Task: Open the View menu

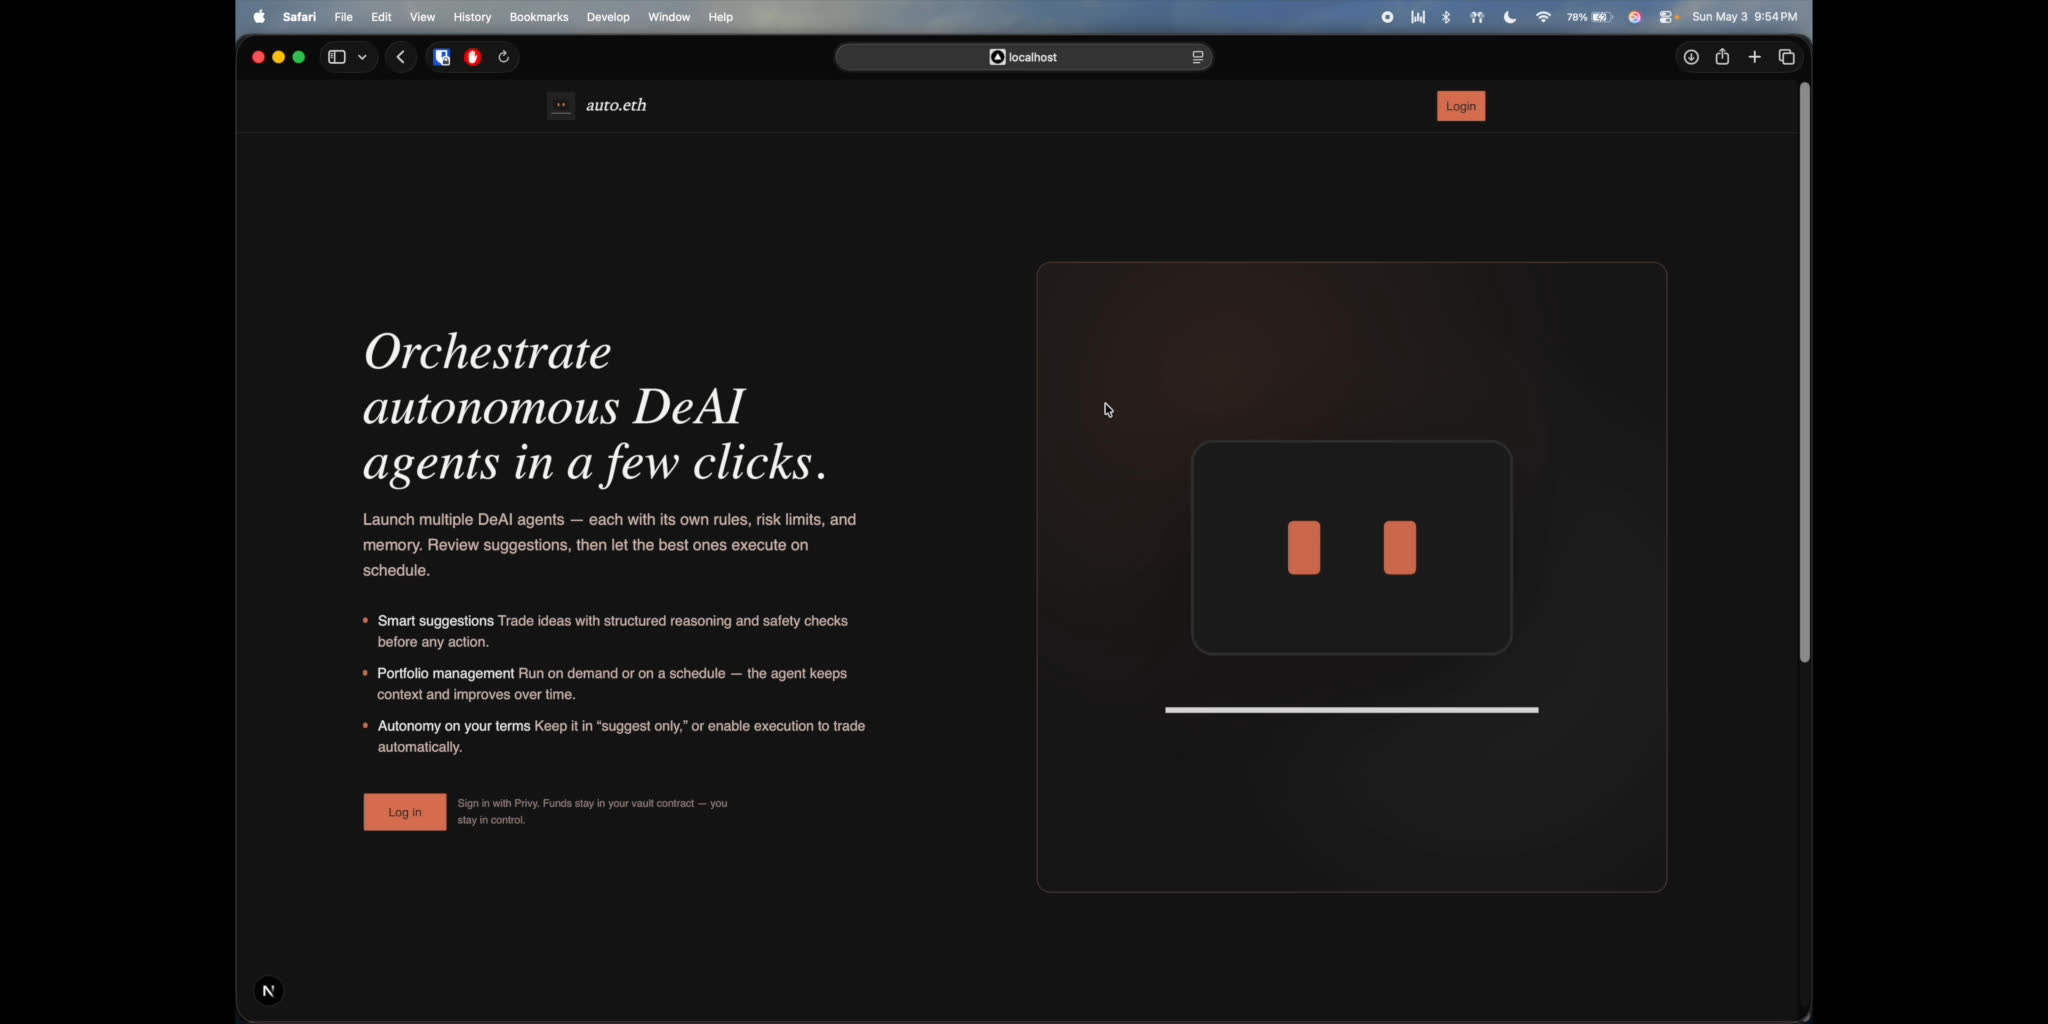Action: [x=422, y=17]
